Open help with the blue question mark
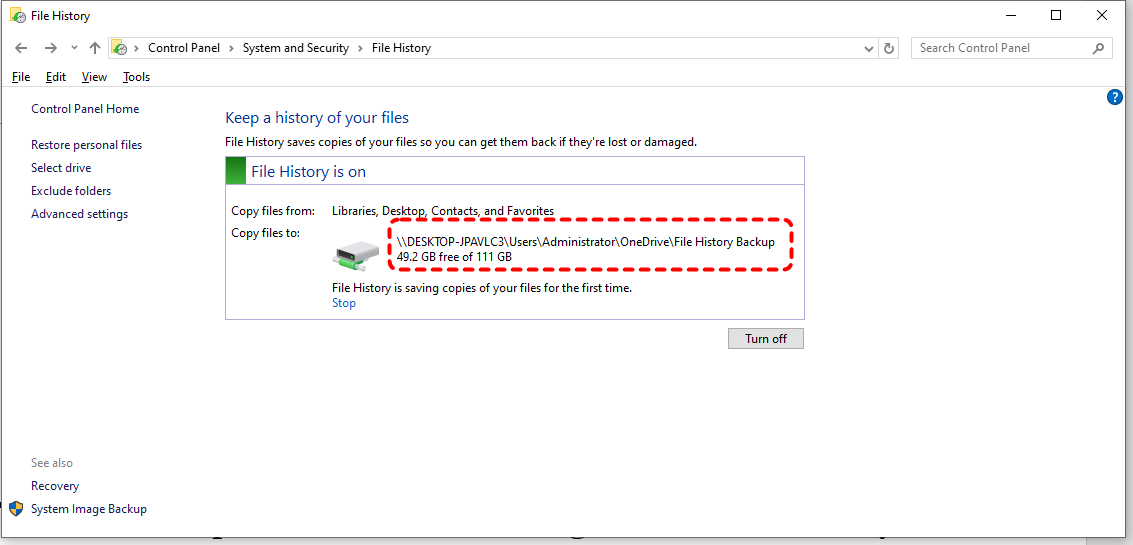The width and height of the screenshot is (1133, 545). click(1115, 98)
